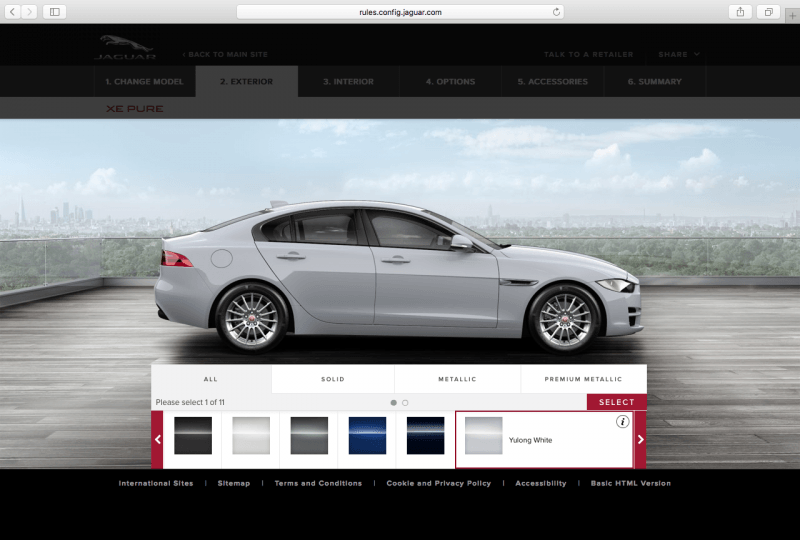Filter paints by Premium Metallic
This screenshot has width=800, height=540.
click(584, 379)
